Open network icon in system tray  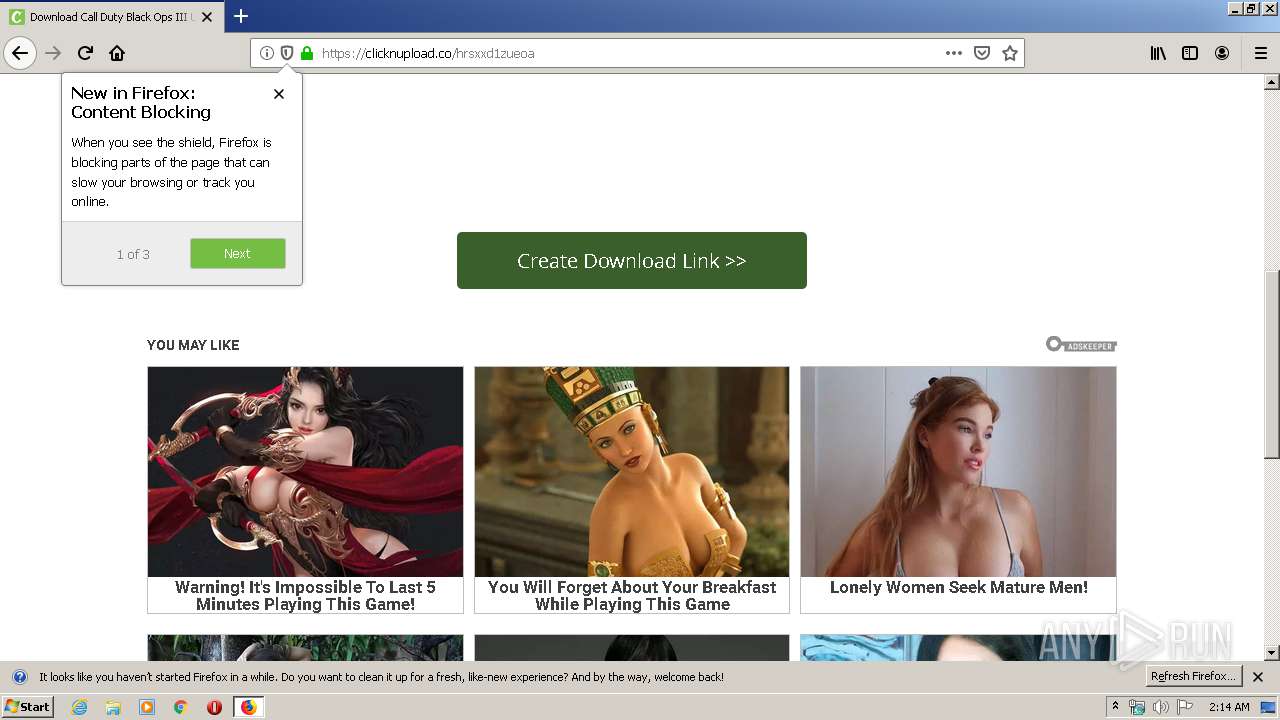point(1137,707)
